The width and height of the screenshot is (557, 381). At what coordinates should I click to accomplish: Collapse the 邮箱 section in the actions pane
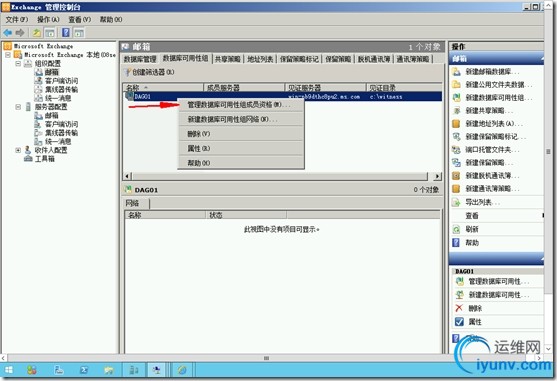[541, 59]
